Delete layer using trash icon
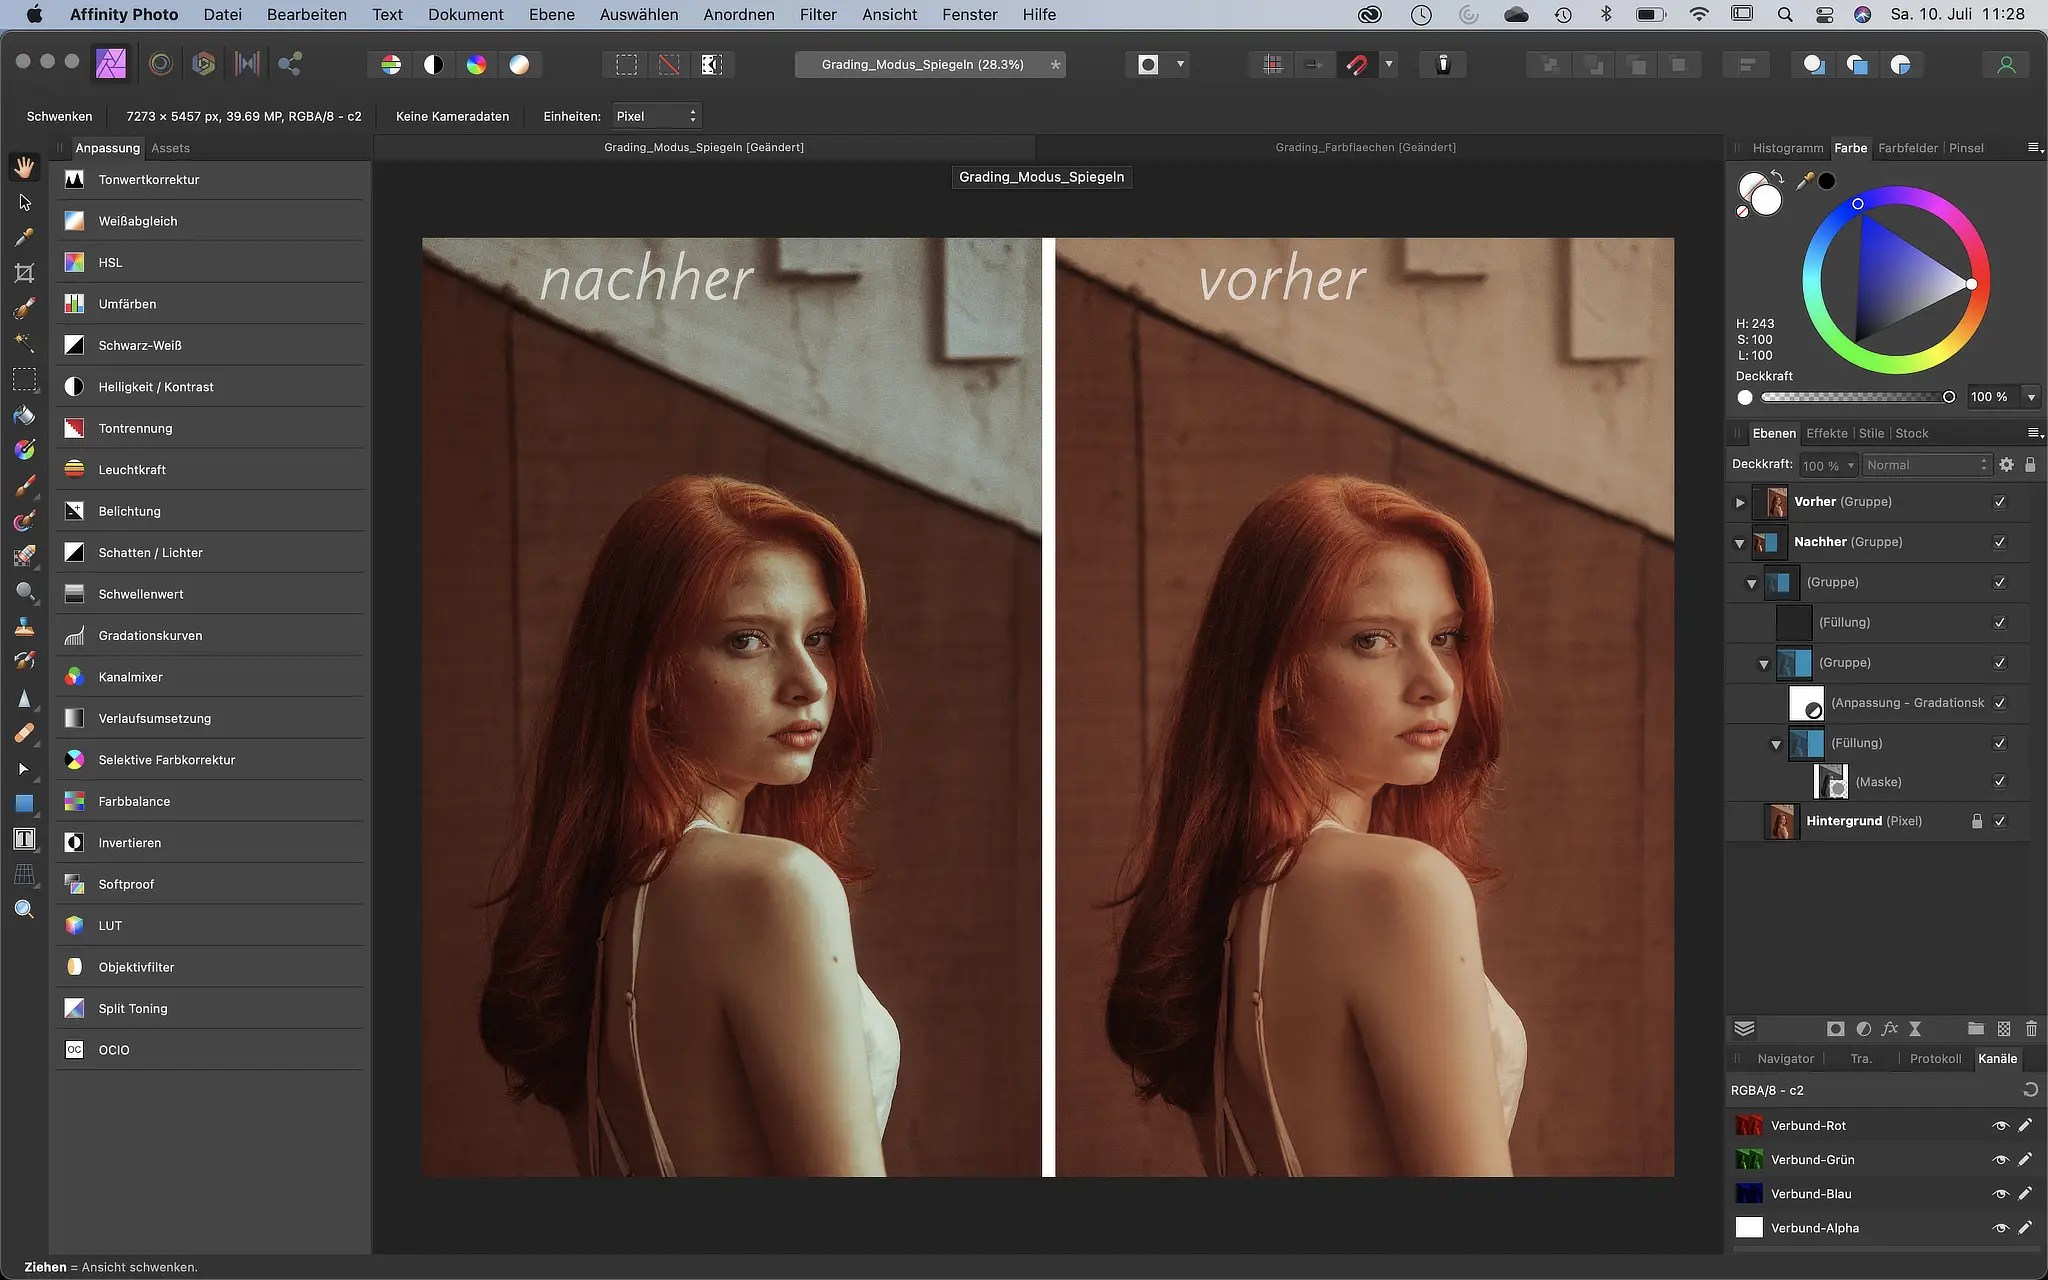This screenshot has height=1280, width=2048. click(2031, 1028)
